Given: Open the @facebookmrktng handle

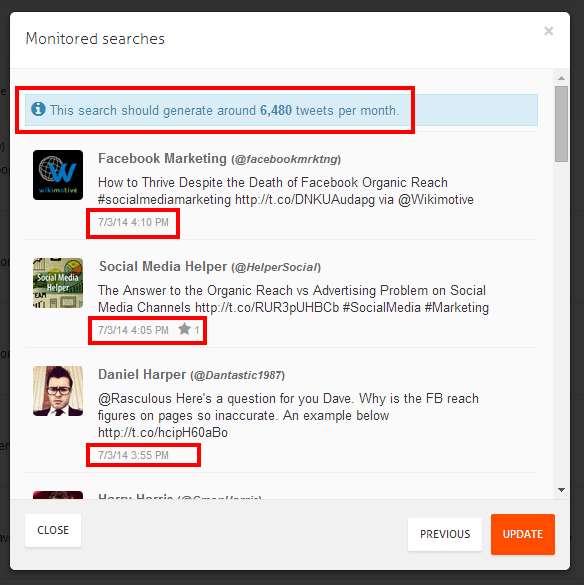Looking at the screenshot, I should pyautogui.click(x=286, y=159).
